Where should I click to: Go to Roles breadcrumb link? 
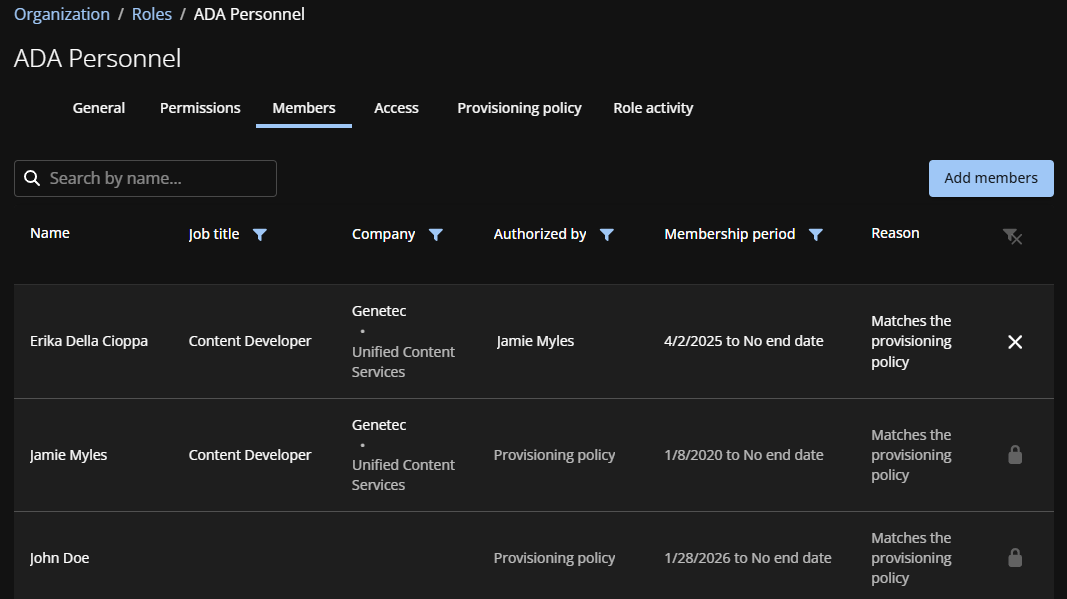pyautogui.click(x=152, y=14)
